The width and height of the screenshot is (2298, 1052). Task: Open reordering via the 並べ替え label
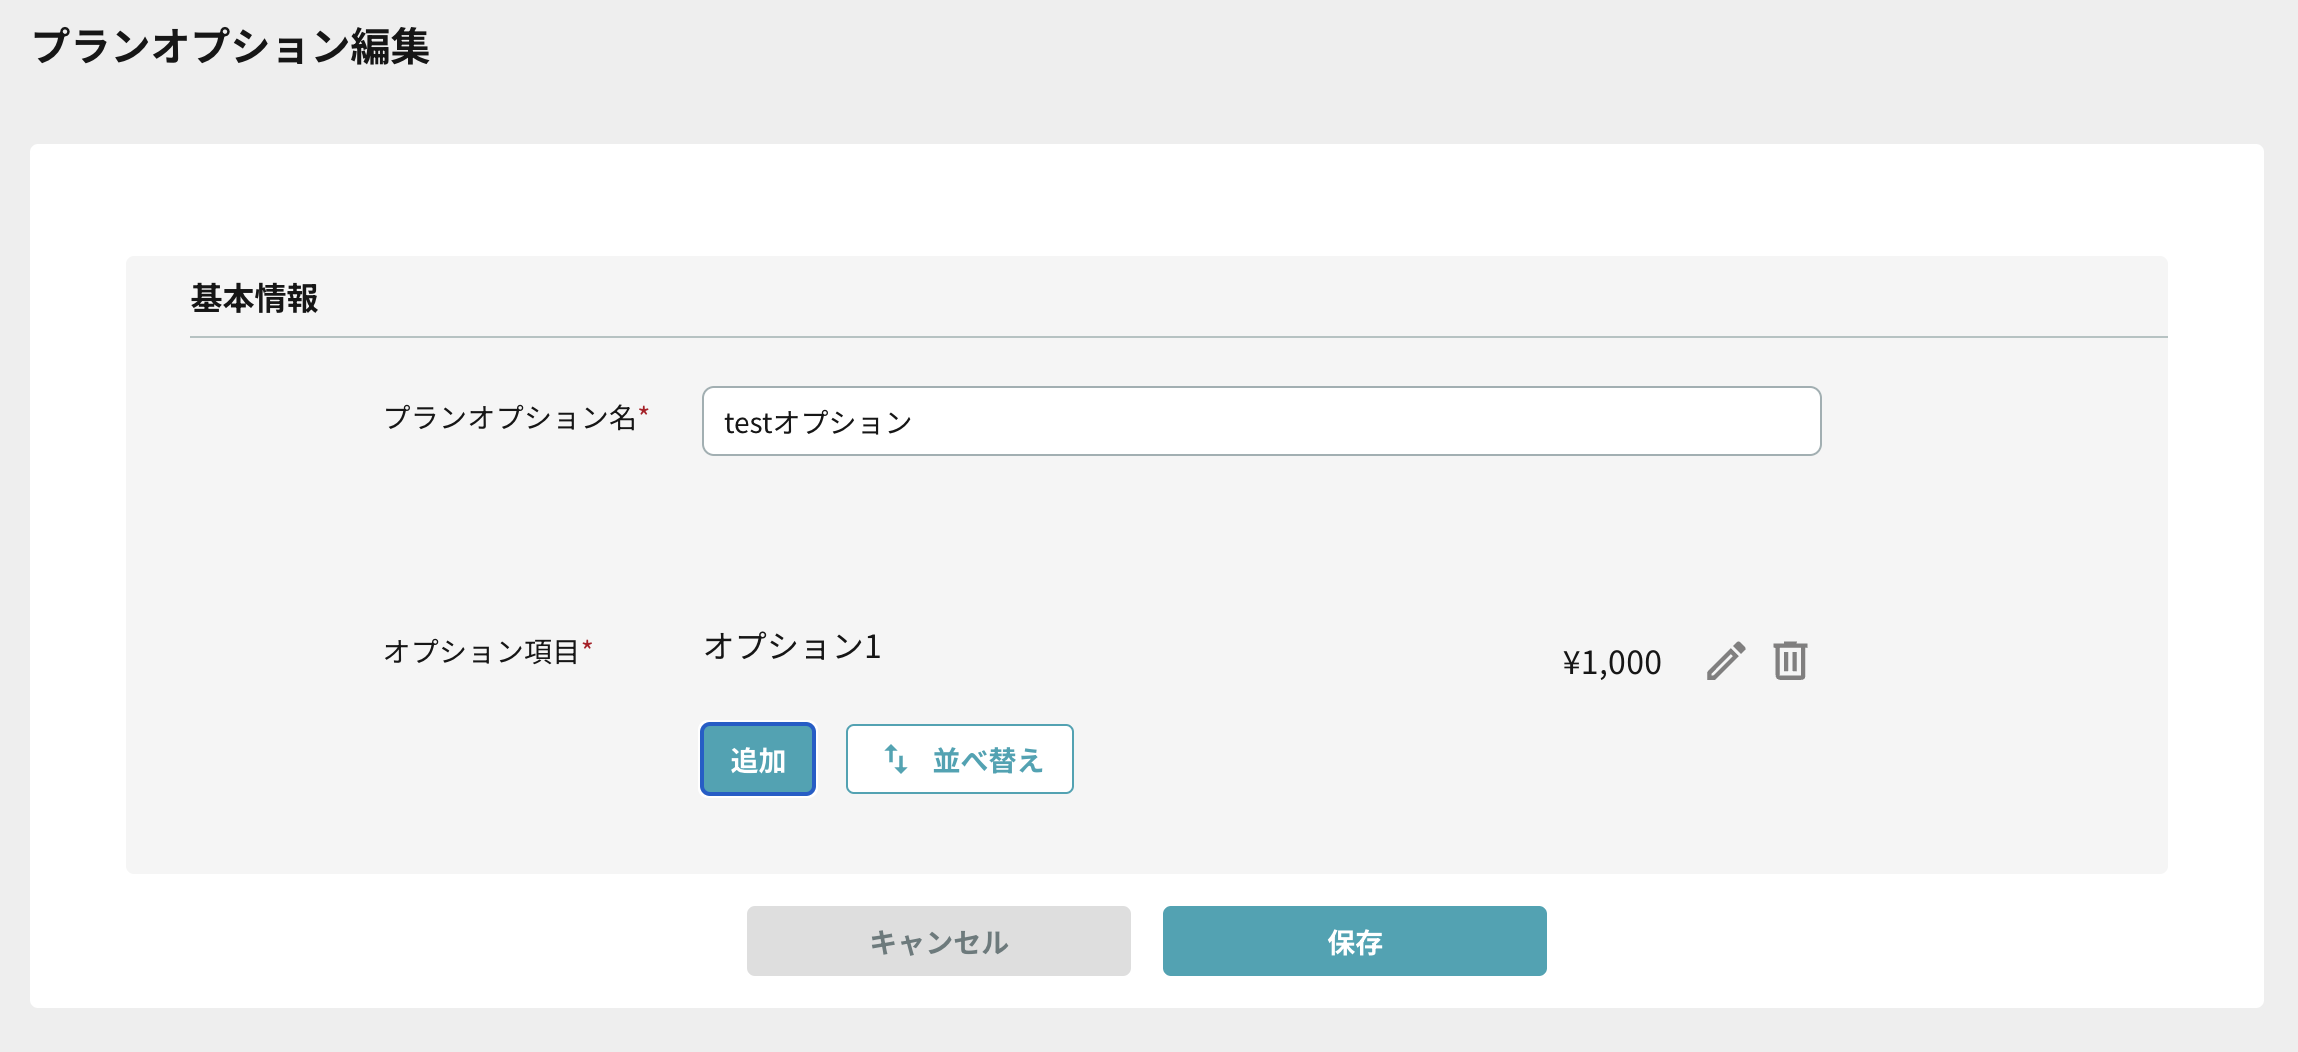(988, 760)
